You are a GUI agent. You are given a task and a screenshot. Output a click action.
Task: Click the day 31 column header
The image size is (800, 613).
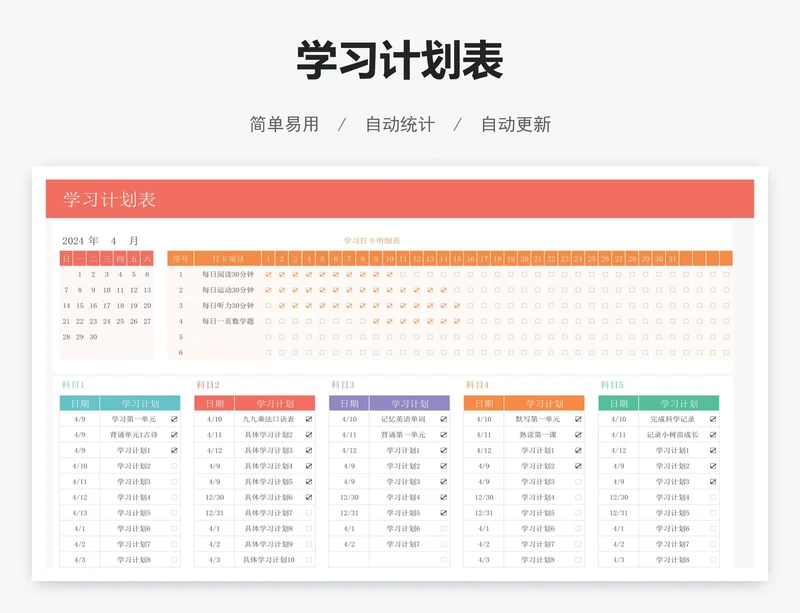(x=672, y=259)
